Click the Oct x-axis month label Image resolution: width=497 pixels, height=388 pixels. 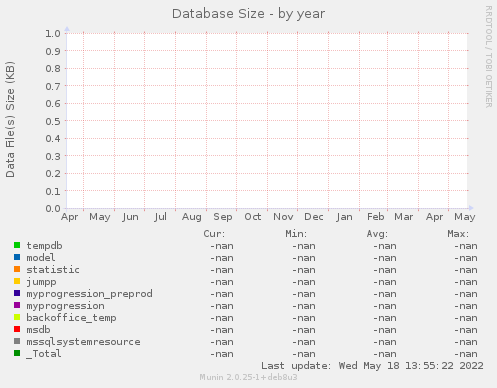tap(253, 217)
